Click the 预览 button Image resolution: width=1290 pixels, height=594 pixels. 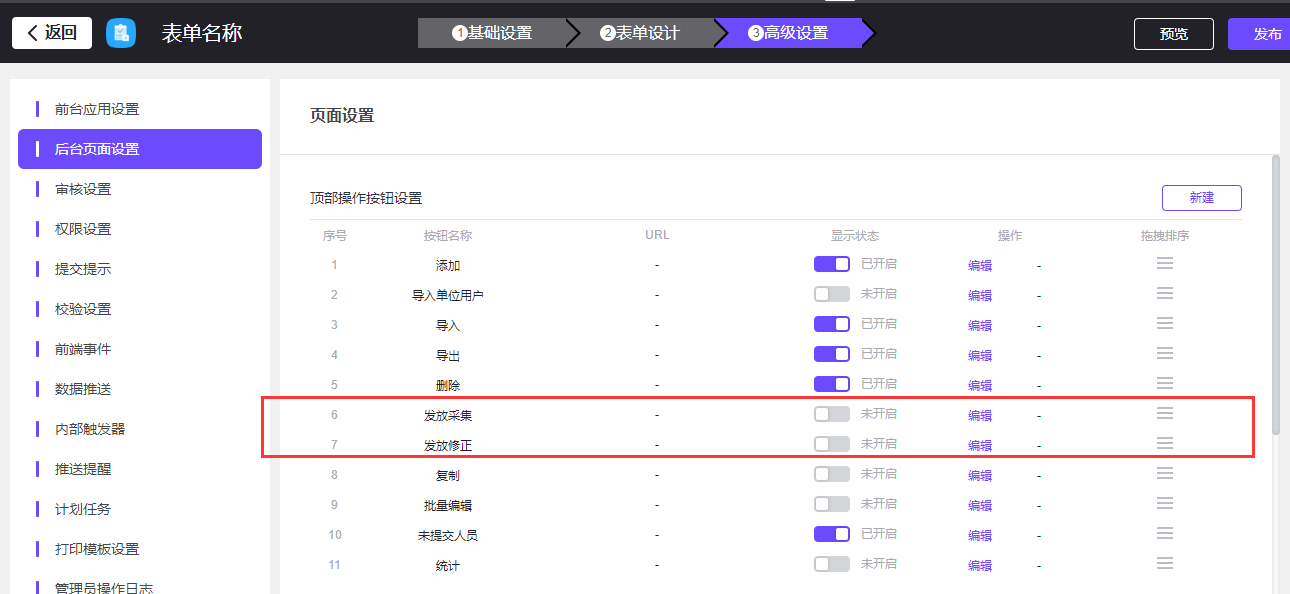pos(1174,34)
